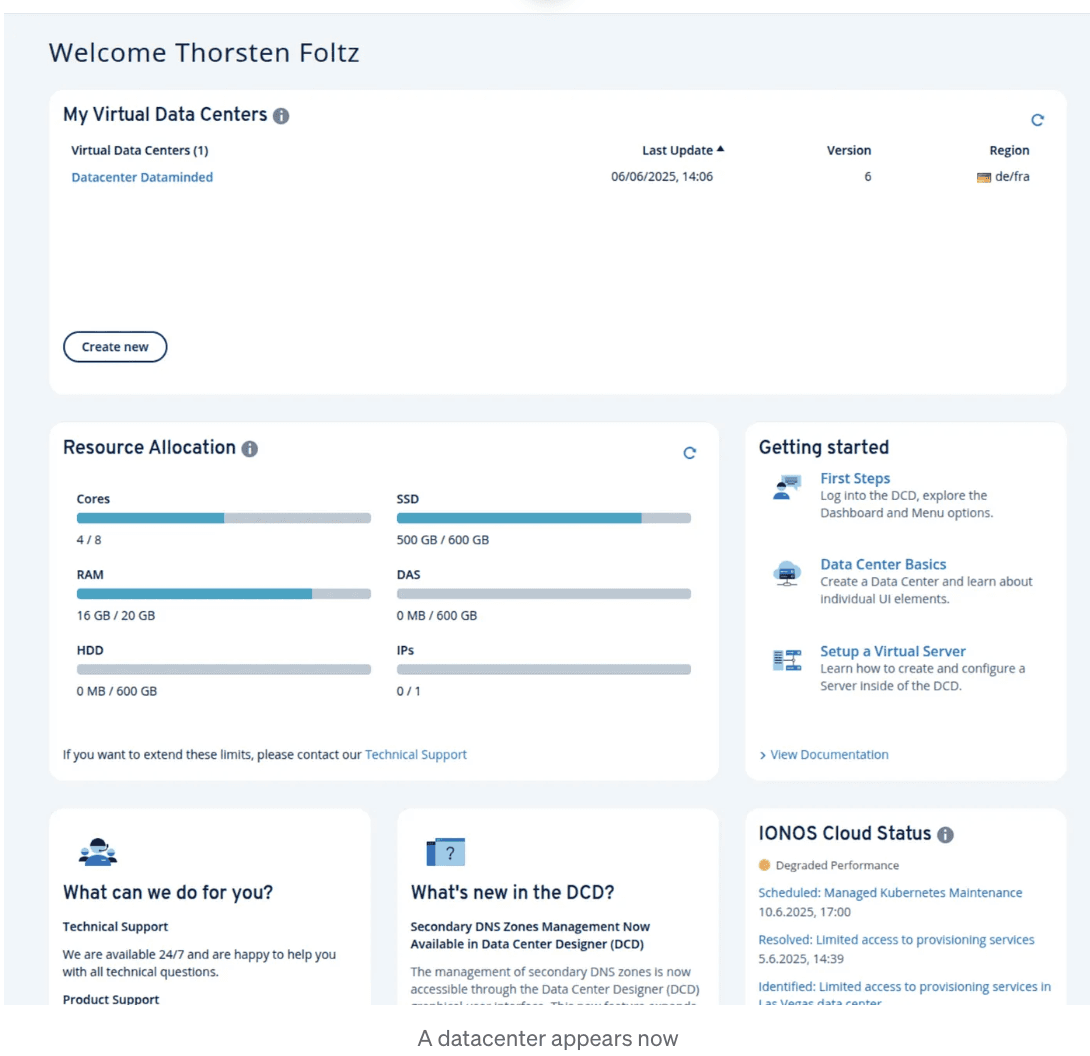Click the Cores usage bar

click(224, 518)
